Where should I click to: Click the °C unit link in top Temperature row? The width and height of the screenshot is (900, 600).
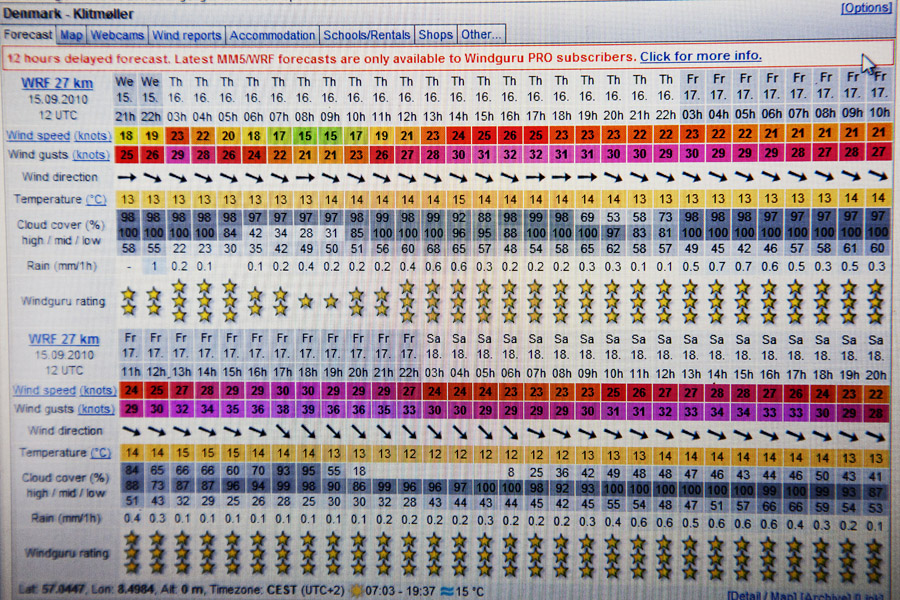pos(97,199)
